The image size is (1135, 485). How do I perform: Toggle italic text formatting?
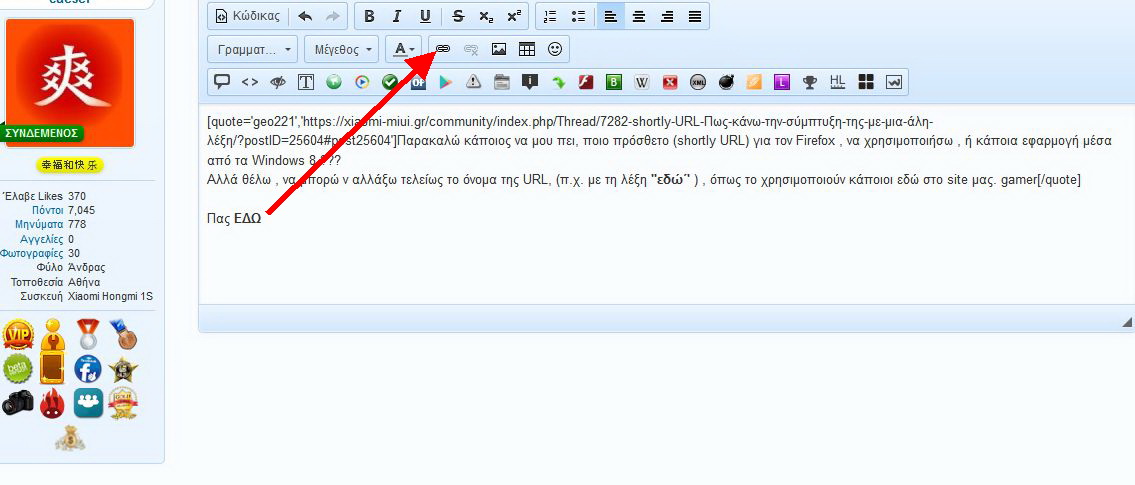[397, 16]
